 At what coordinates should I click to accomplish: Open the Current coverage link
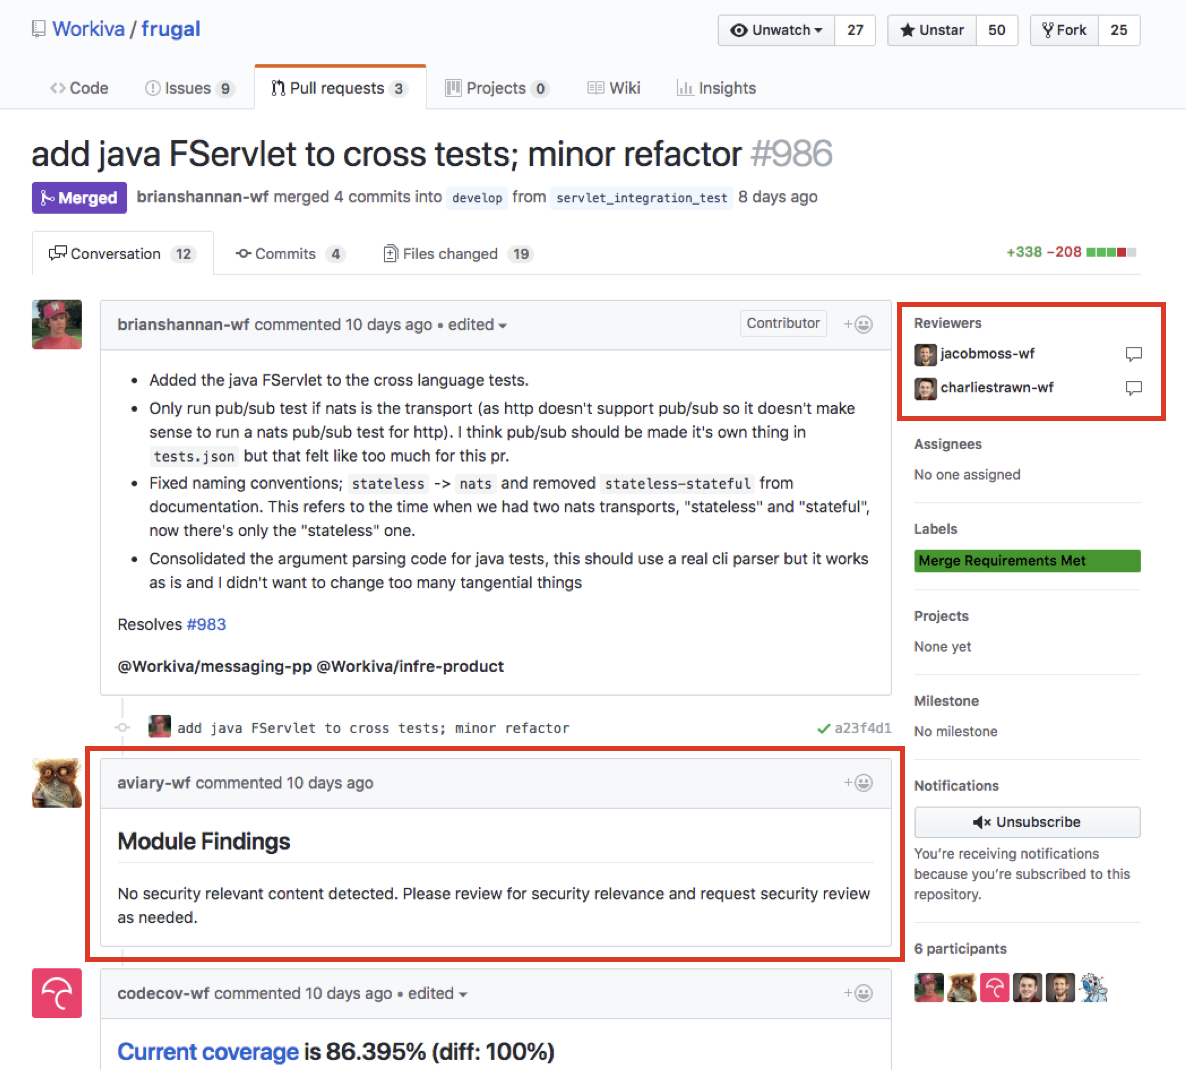click(x=208, y=1052)
